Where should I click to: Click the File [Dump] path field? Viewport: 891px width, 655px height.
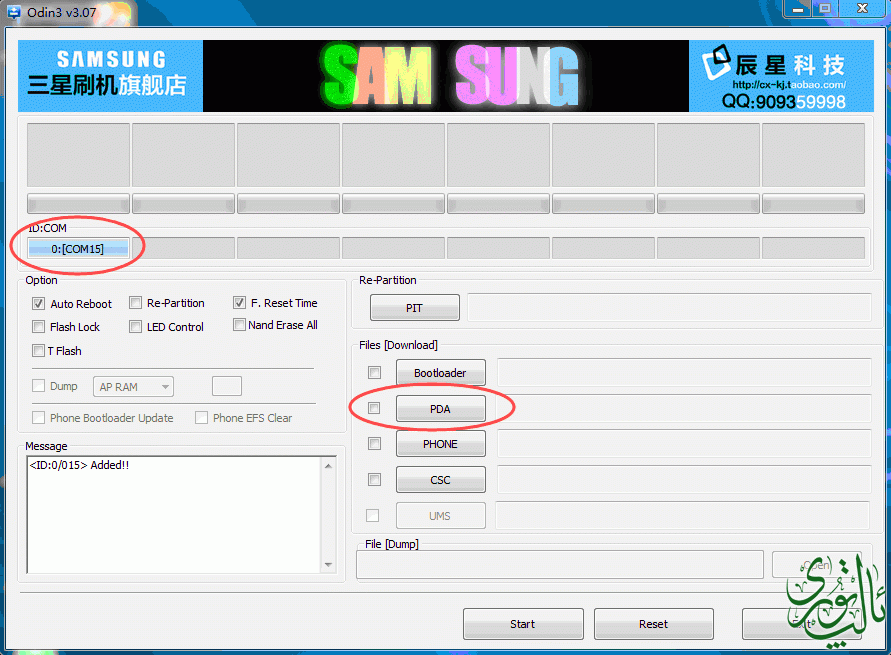(x=560, y=565)
